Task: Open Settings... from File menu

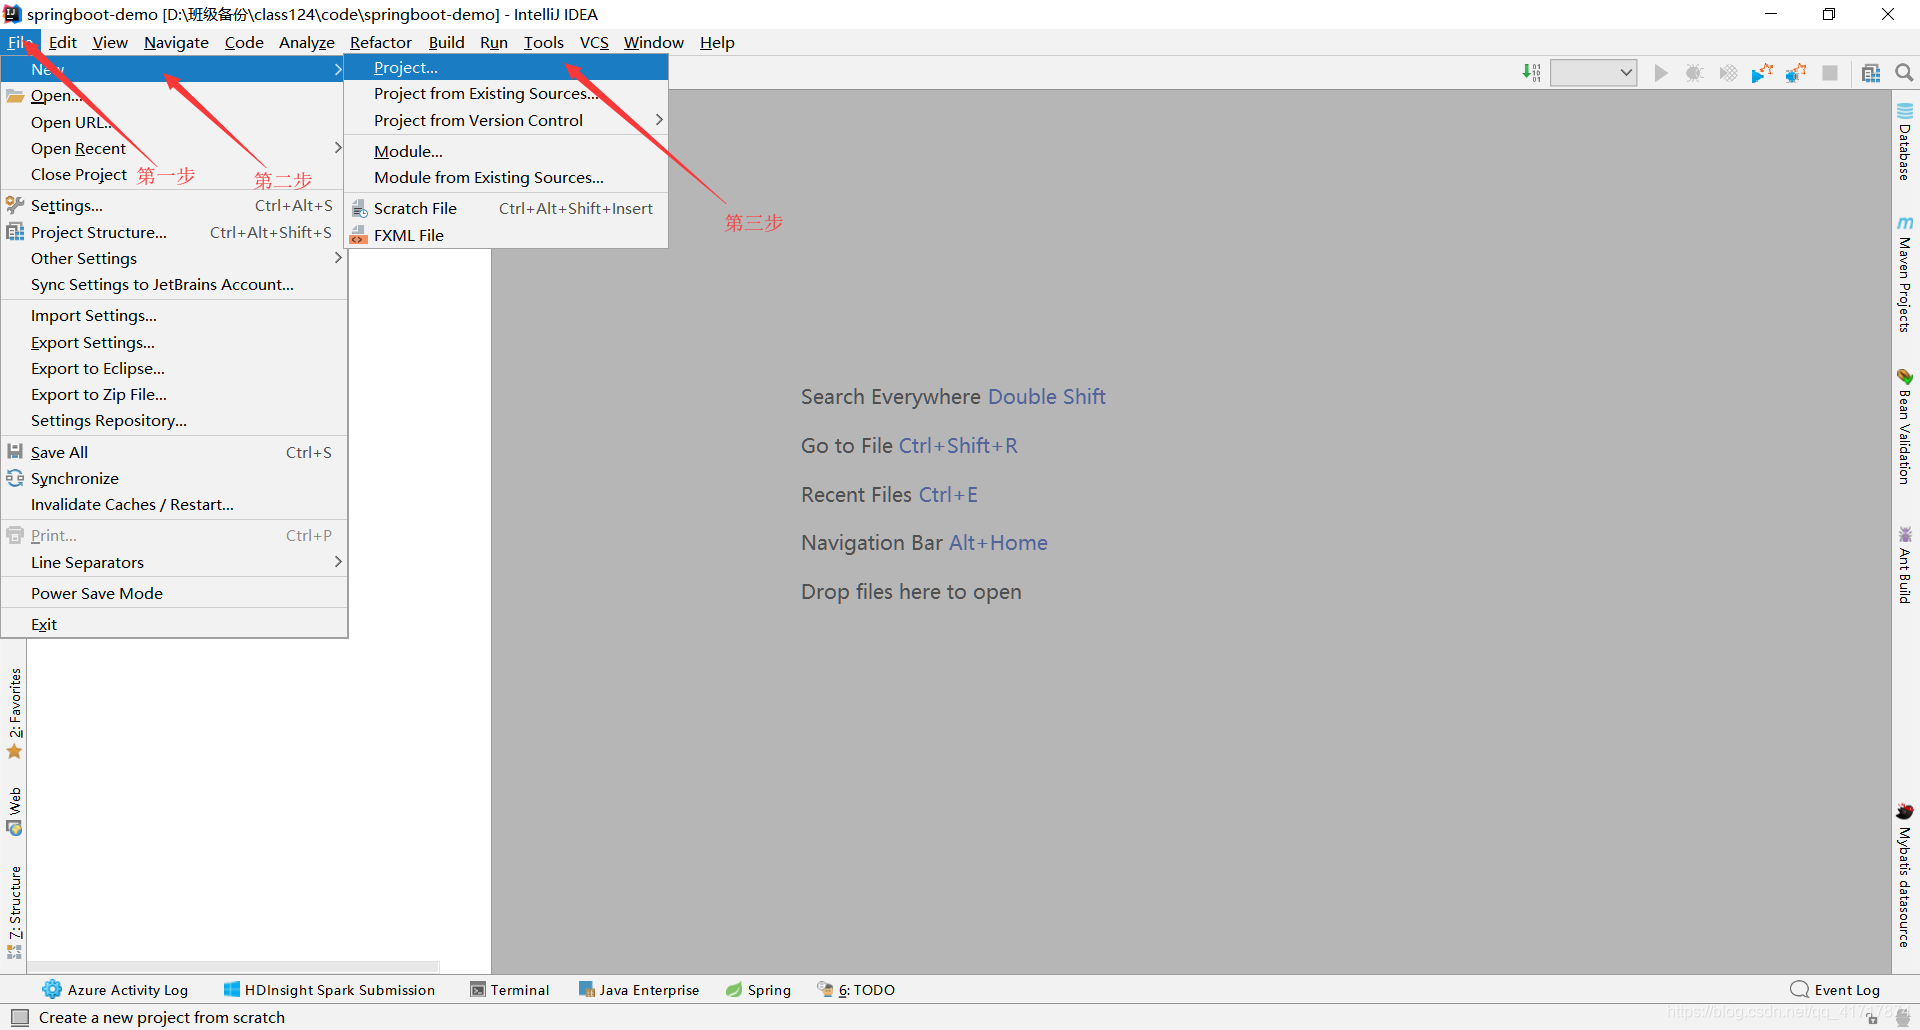Action: 173,205
